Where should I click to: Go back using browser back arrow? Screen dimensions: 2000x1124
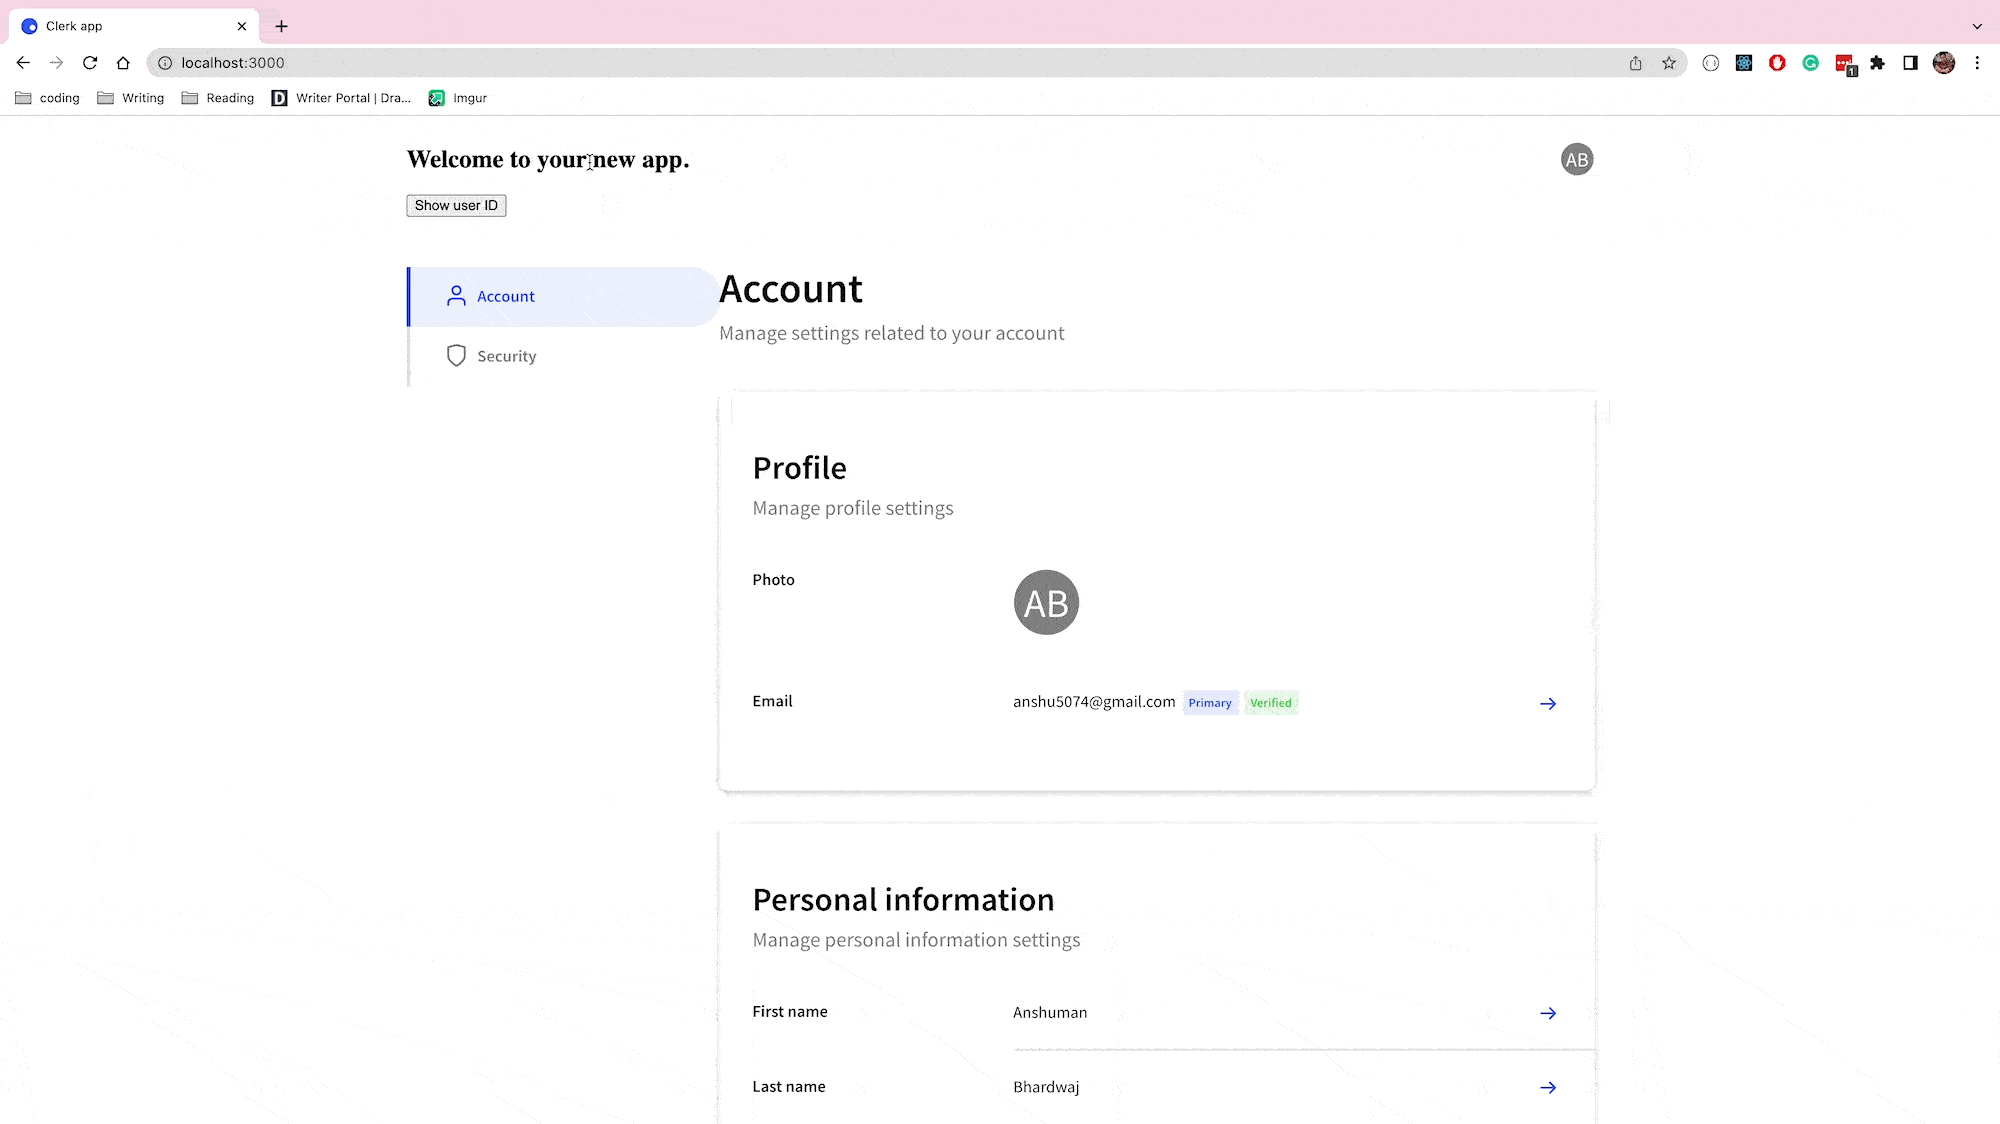(23, 63)
